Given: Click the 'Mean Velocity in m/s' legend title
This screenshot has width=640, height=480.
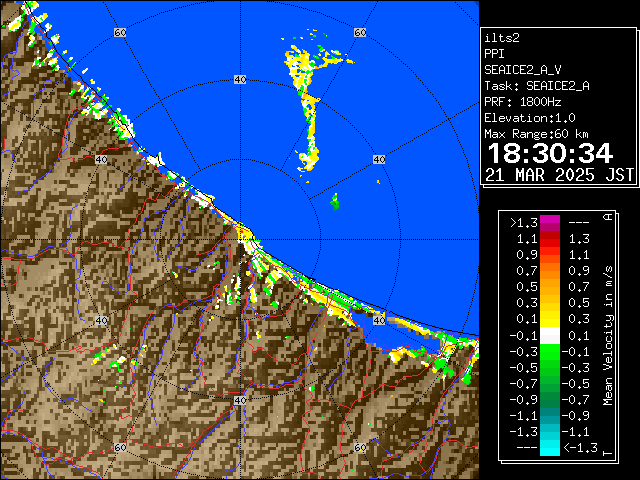Looking at the screenshot, I should pyautogui.click(x=608, y=335).
